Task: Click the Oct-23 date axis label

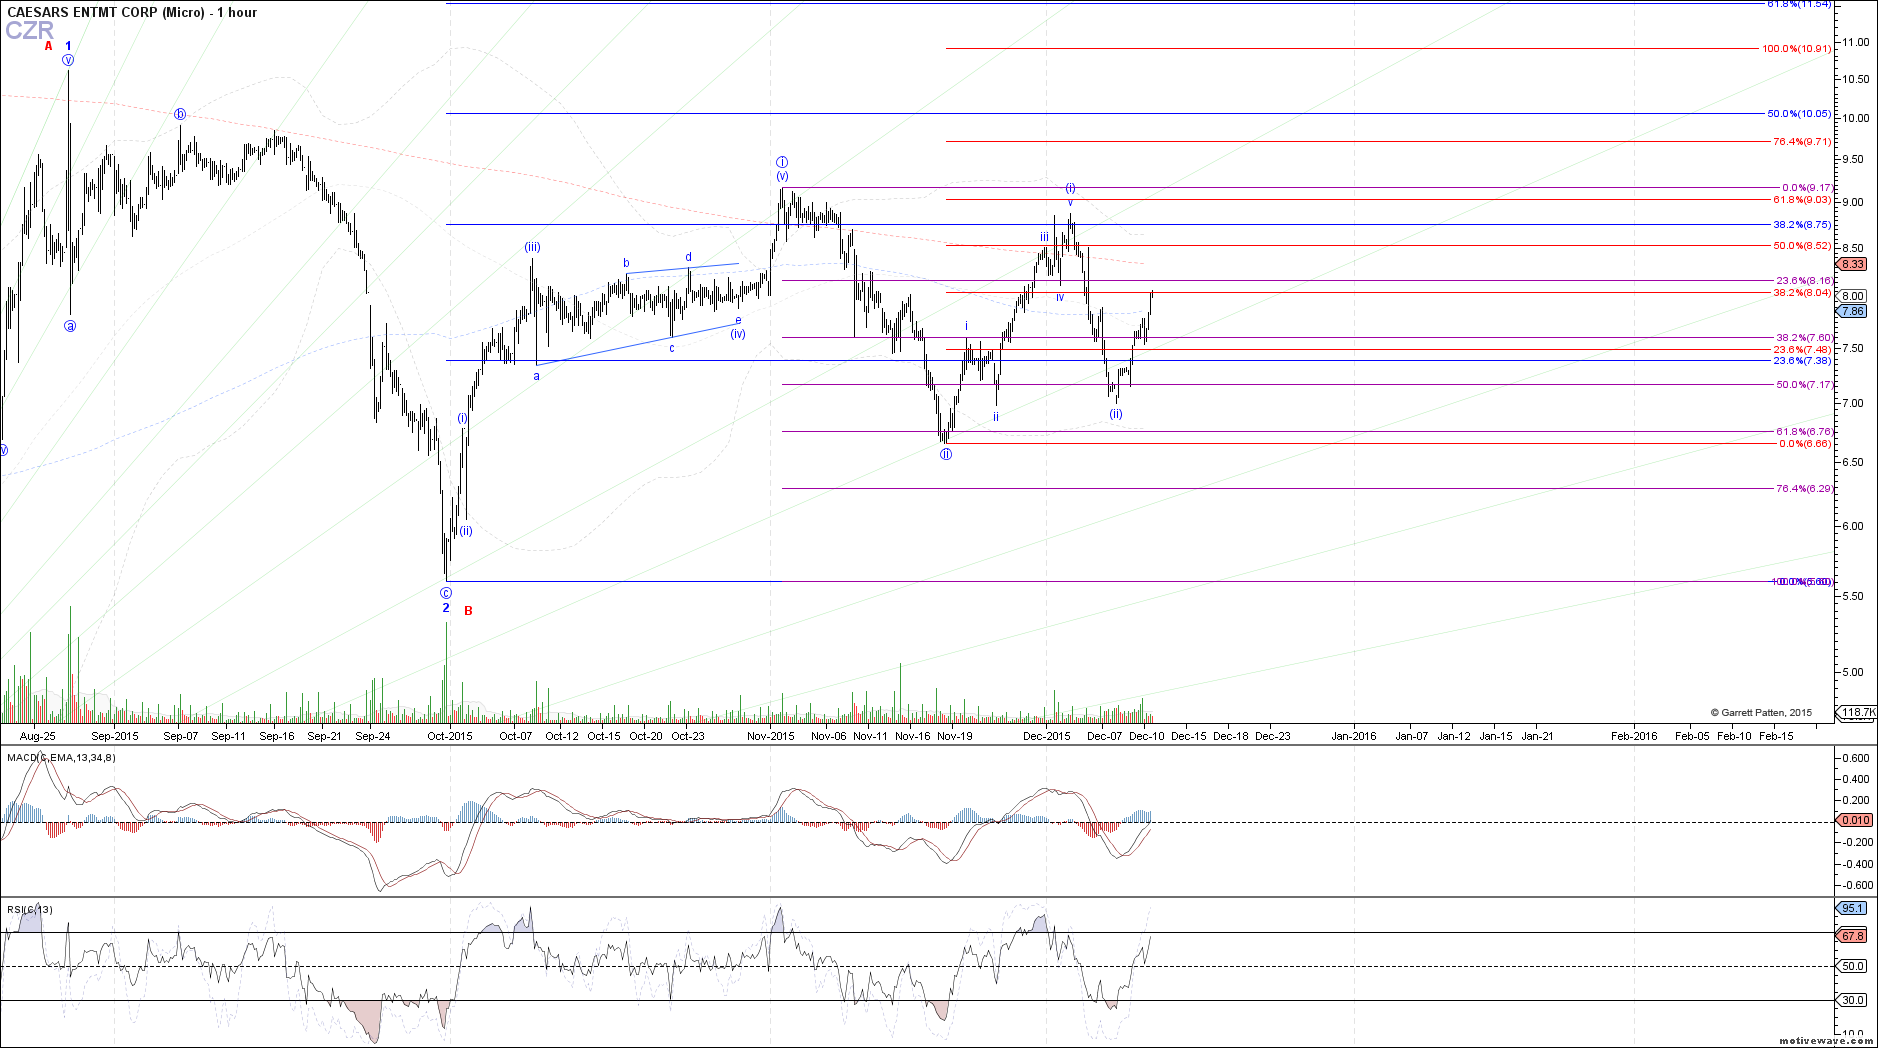Action: 688,736
